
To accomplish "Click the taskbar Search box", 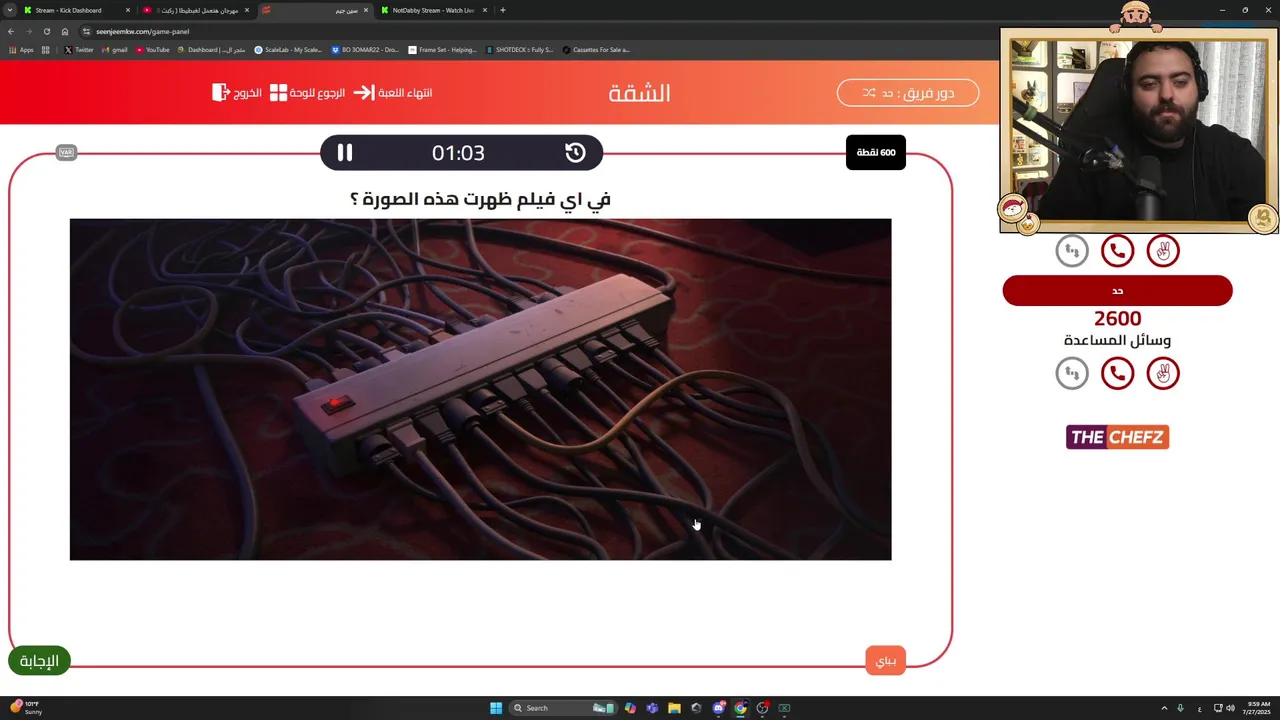I will (x=563, y=708).
